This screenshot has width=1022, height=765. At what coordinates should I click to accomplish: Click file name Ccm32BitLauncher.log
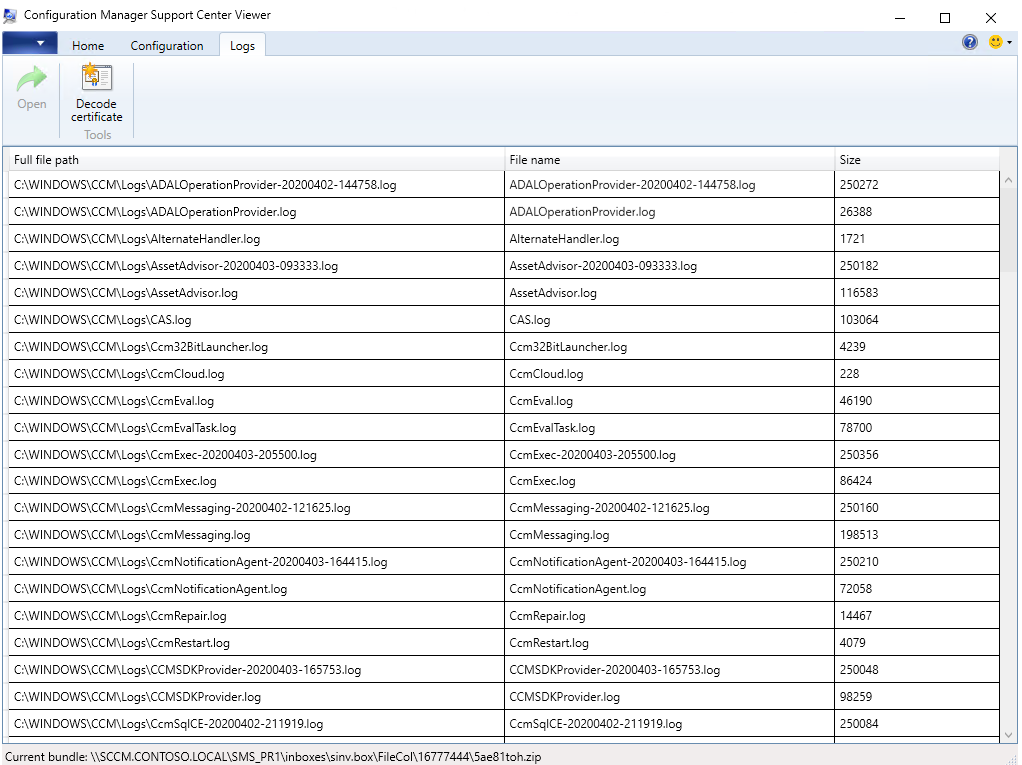(x=568, y=347)
